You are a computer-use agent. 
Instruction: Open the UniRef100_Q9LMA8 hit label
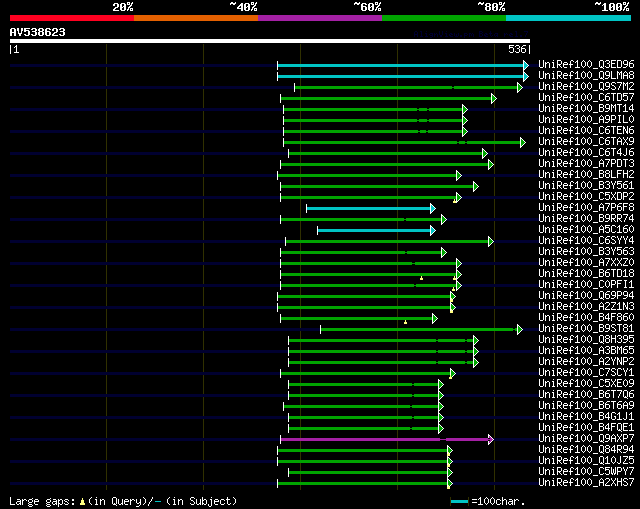click(x=586, y=76)
